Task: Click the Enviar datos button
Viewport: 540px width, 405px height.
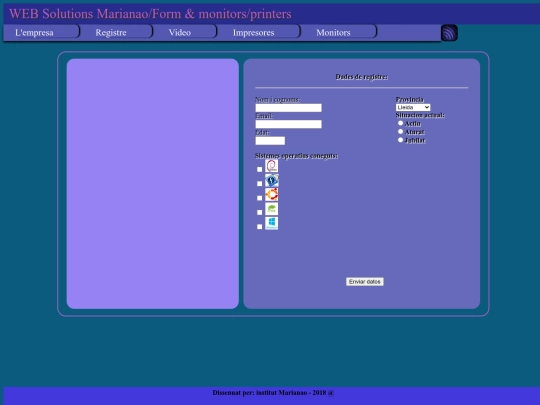Action: 365,282
